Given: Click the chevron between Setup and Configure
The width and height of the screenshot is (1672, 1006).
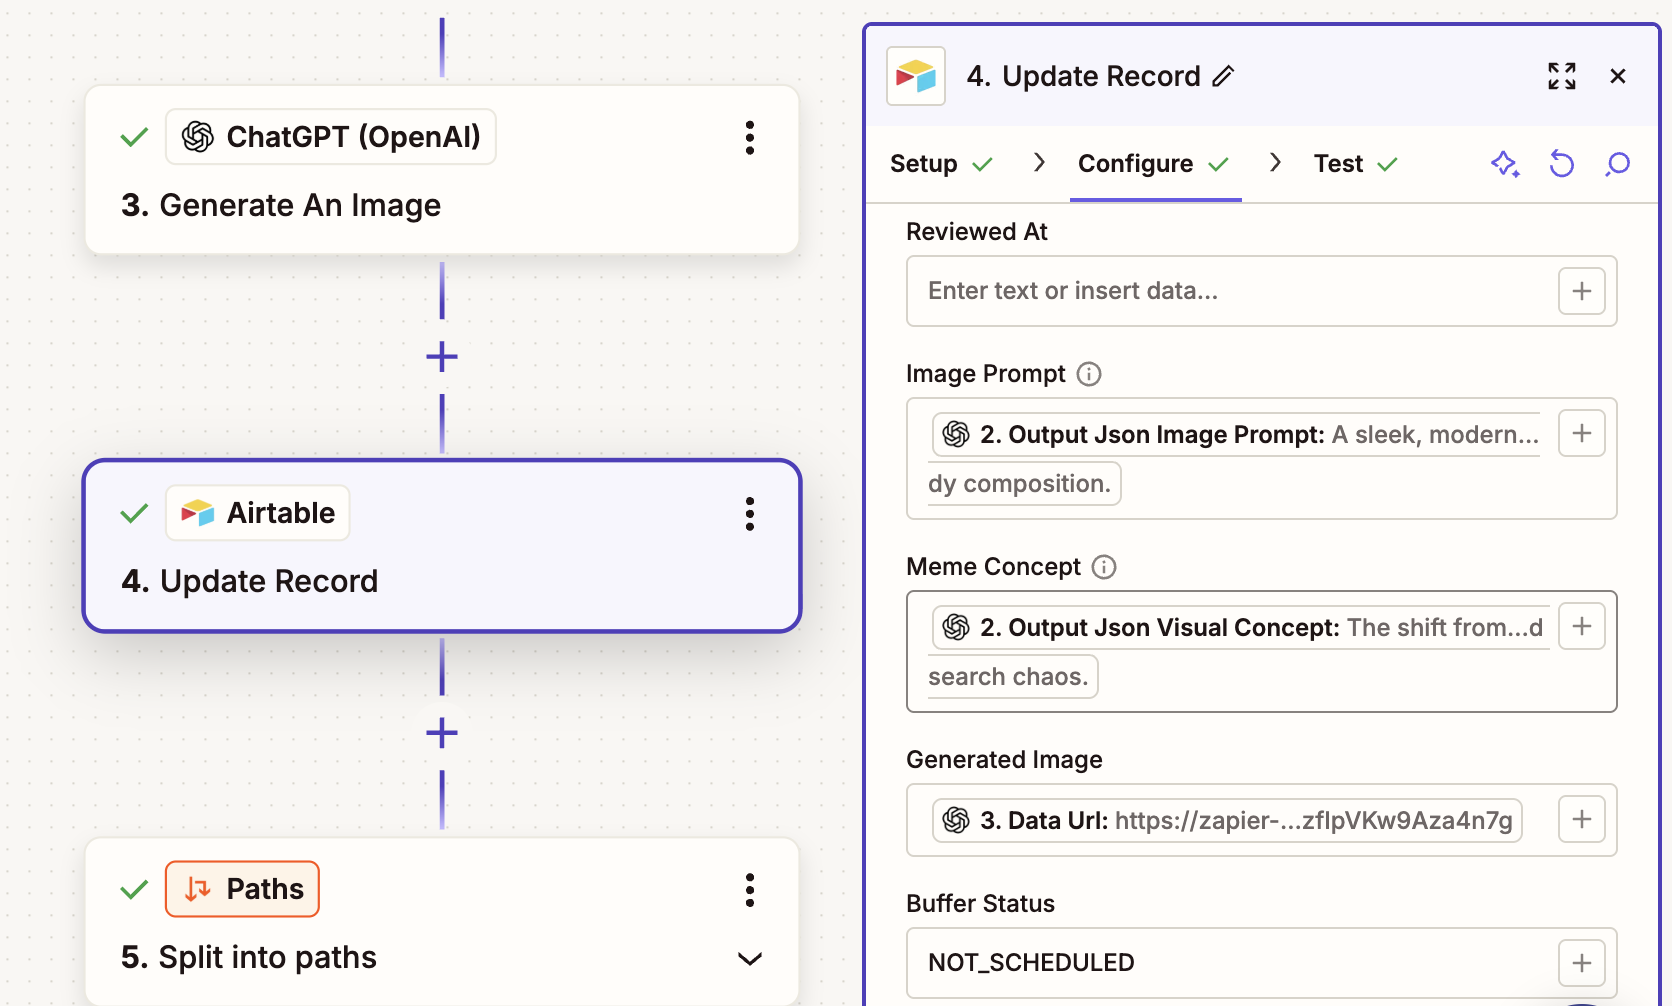Looking at the screenshot, I should [1040, 162].
